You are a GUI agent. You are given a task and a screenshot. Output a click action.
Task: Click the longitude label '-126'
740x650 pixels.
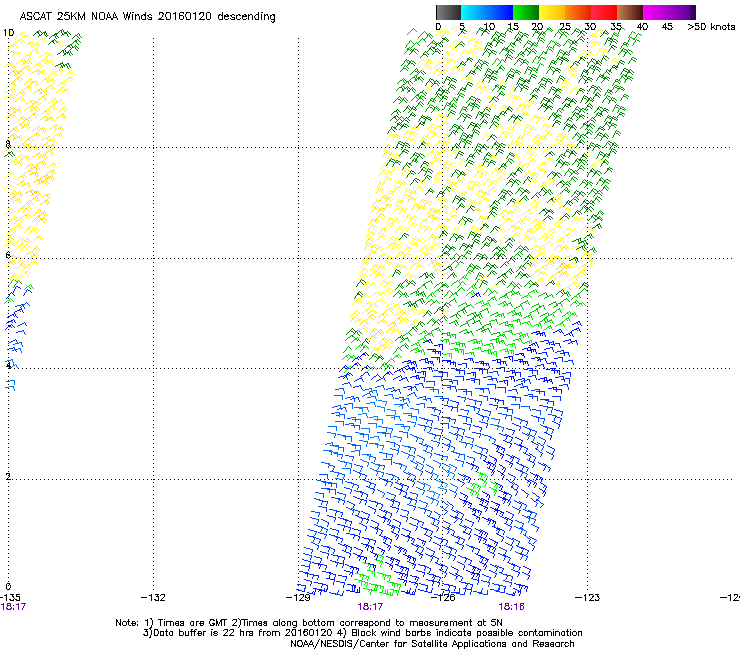443,598
